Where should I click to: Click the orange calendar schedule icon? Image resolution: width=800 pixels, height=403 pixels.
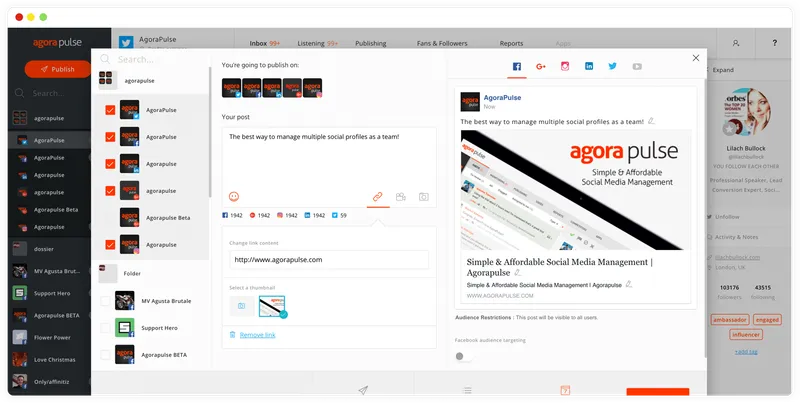pos(565,390)
